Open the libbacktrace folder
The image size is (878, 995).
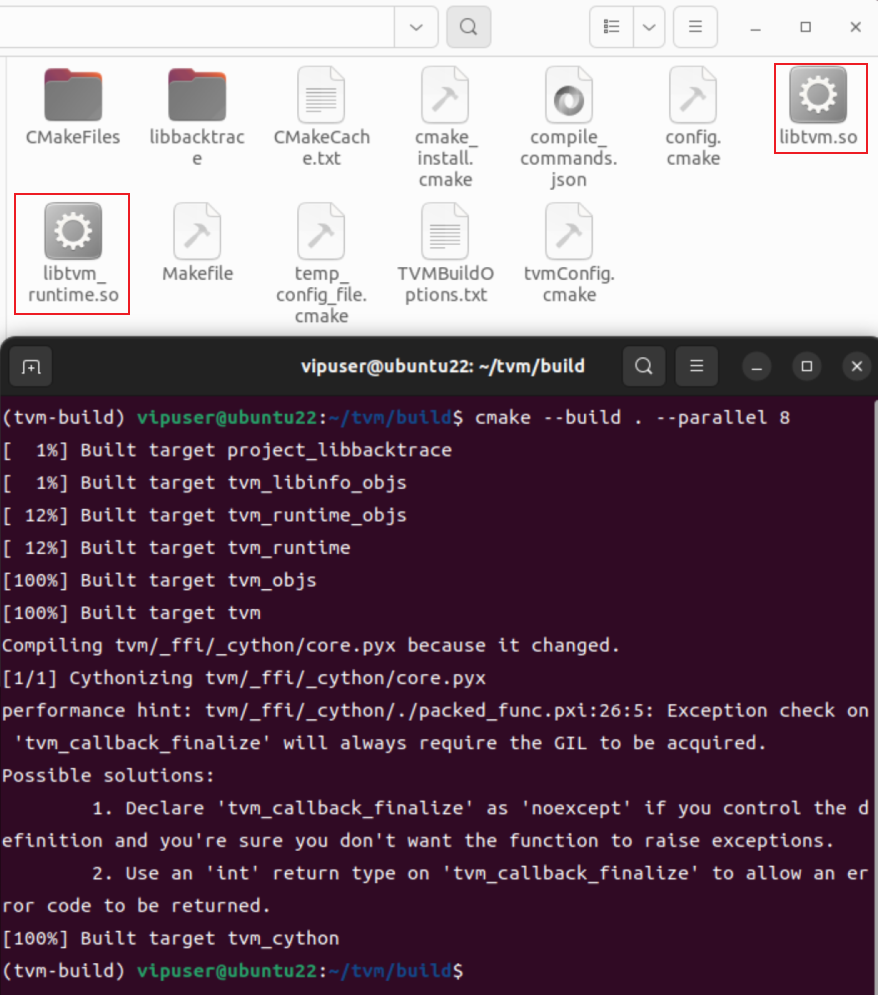pos(197,95)
